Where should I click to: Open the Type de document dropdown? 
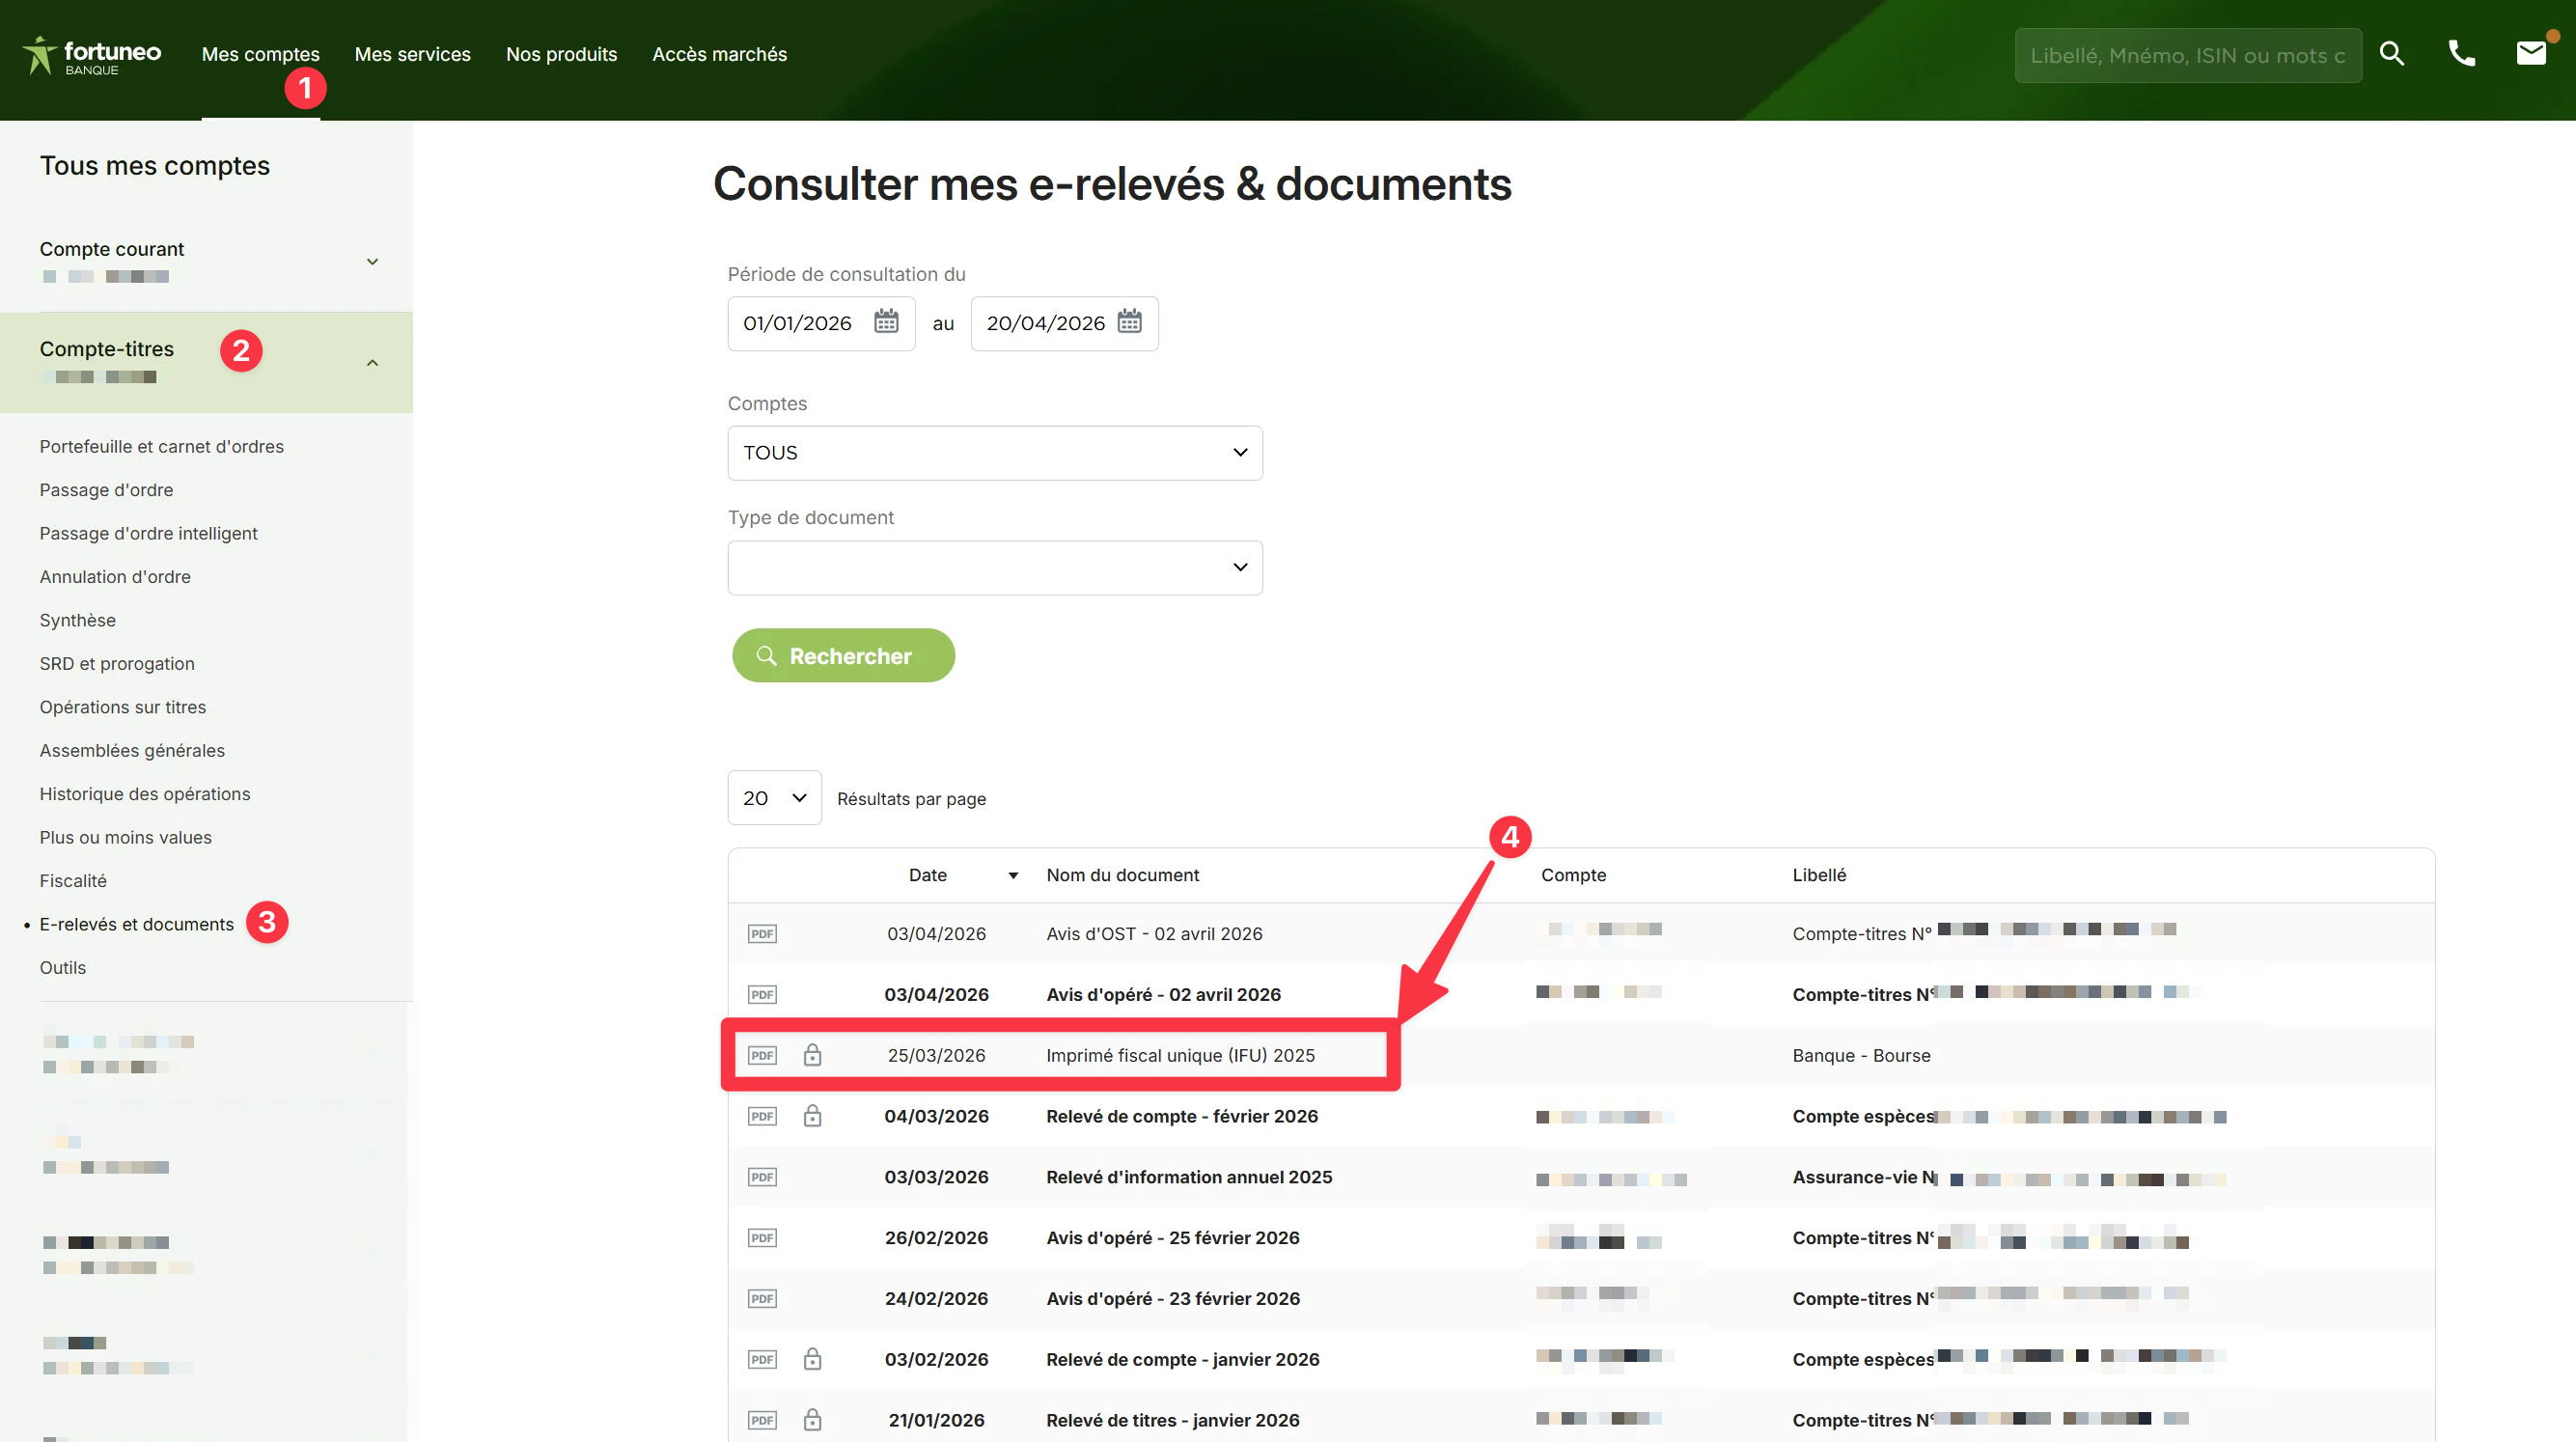point(994,568)
